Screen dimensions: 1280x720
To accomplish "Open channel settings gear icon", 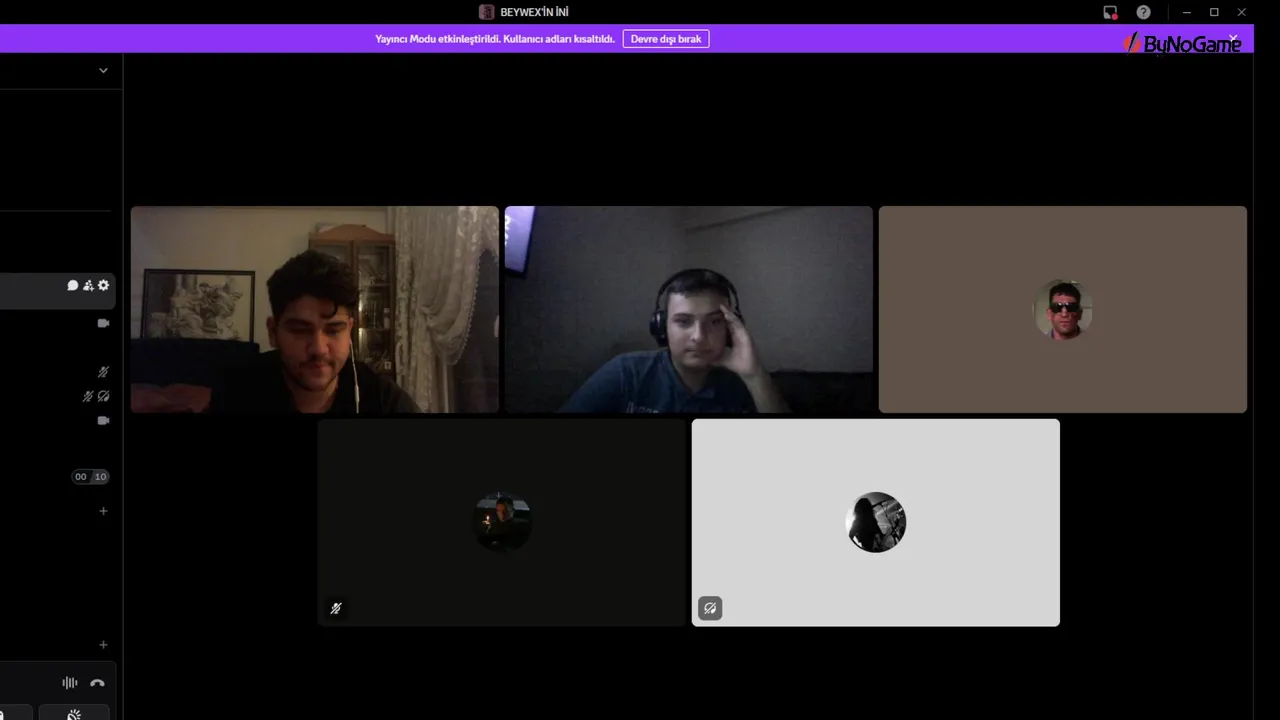I will click(x=103, y=286).
